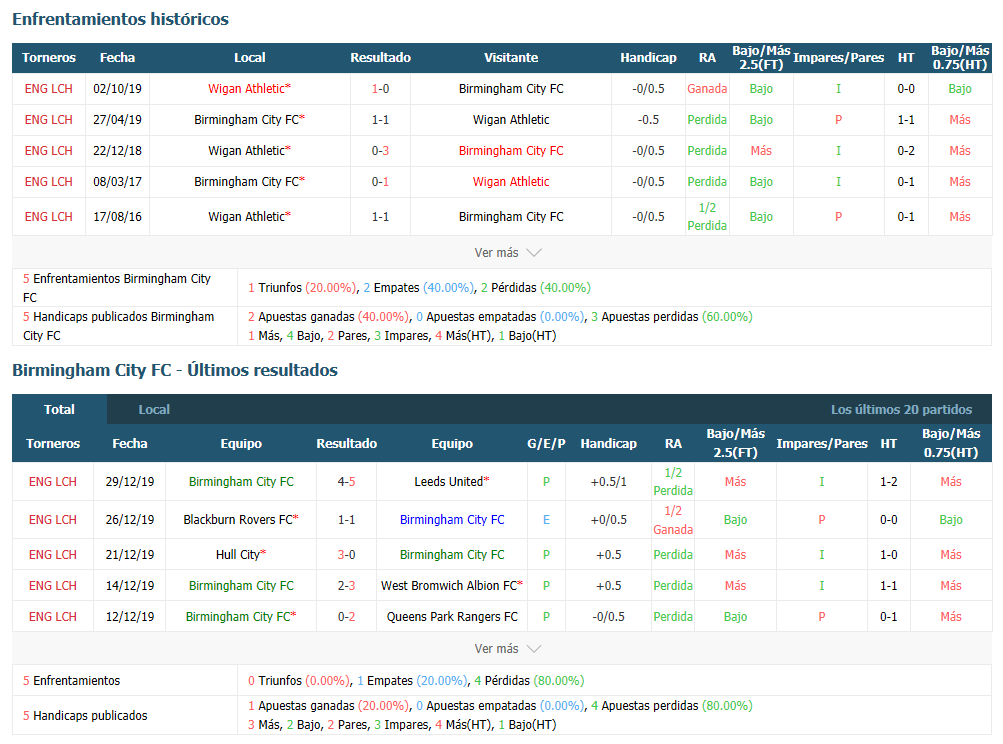Click ENG LCH in the 21/12/19 row
The image size is (1003, 744).
click(x=52, y=555)
